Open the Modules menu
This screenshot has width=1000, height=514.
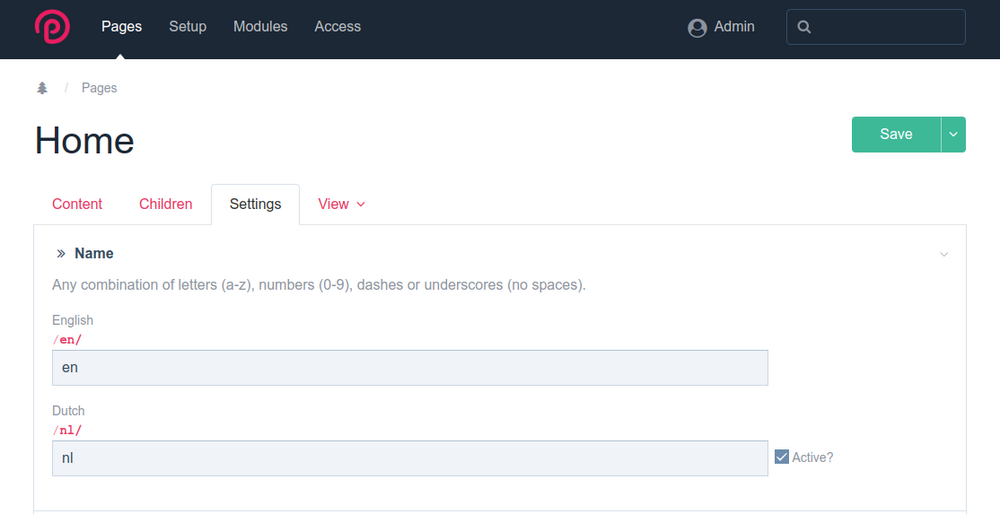tap(260, 27)
